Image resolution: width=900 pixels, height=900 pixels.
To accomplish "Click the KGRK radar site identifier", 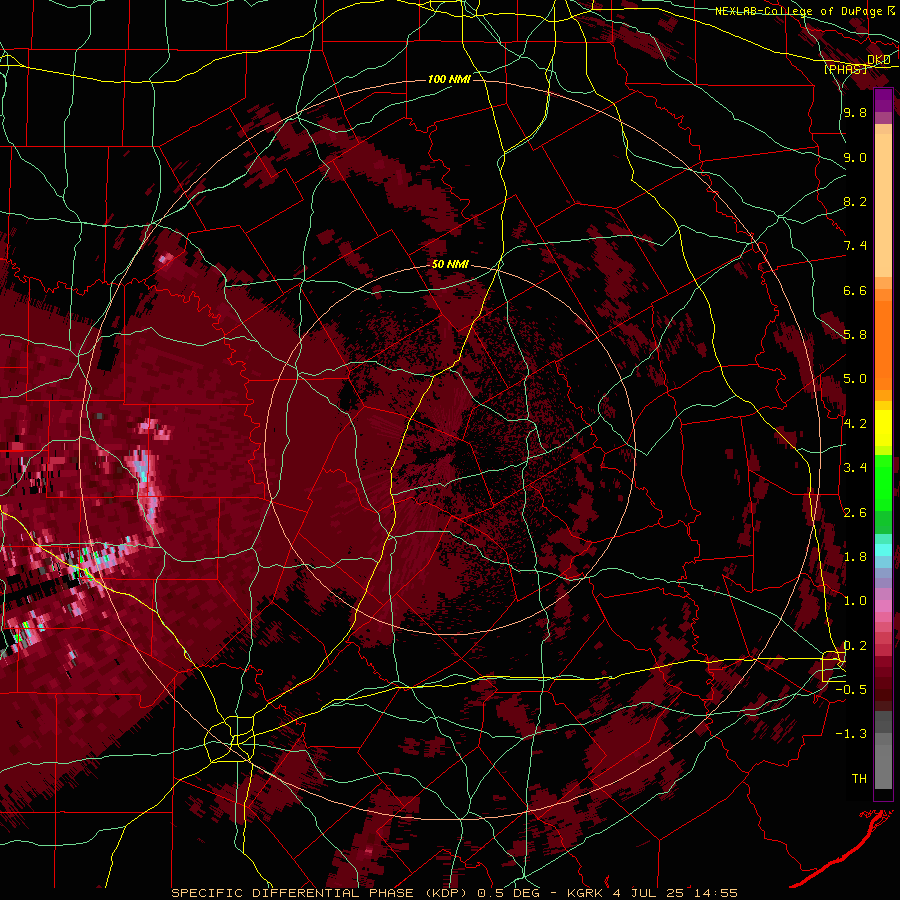I will point(587,893).
